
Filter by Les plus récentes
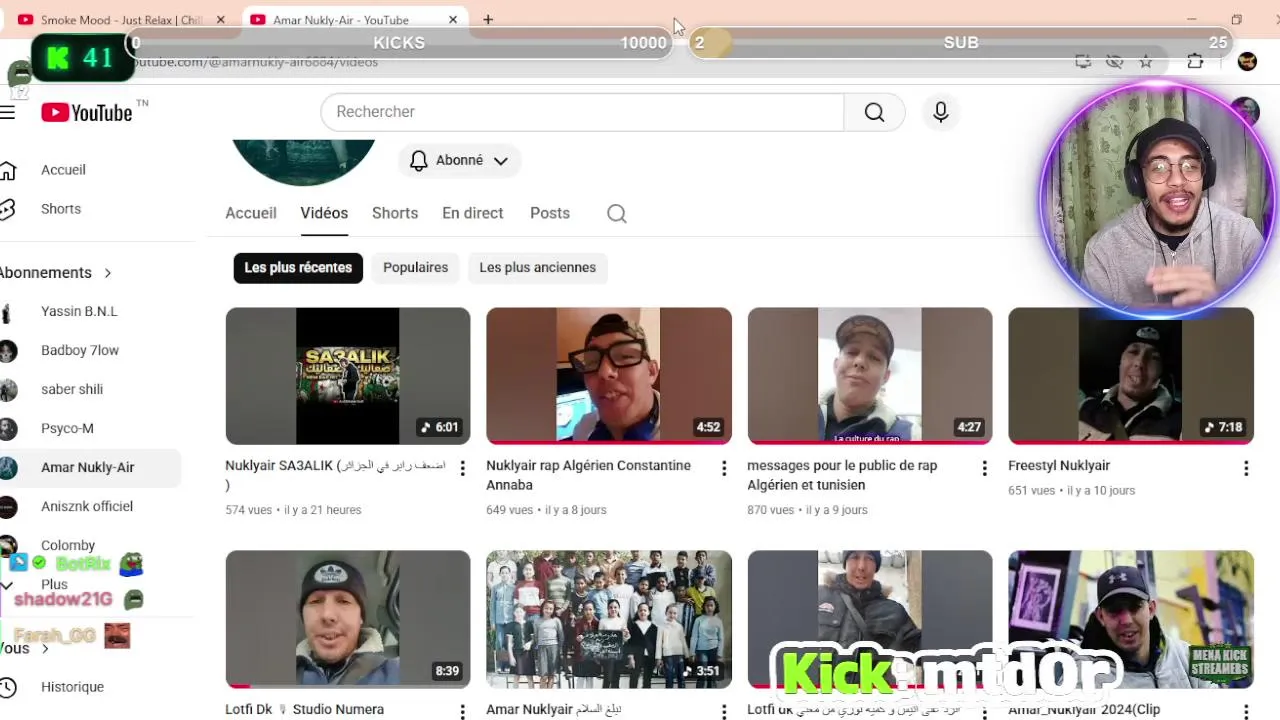pyautogui.click(x=298, y=267)
